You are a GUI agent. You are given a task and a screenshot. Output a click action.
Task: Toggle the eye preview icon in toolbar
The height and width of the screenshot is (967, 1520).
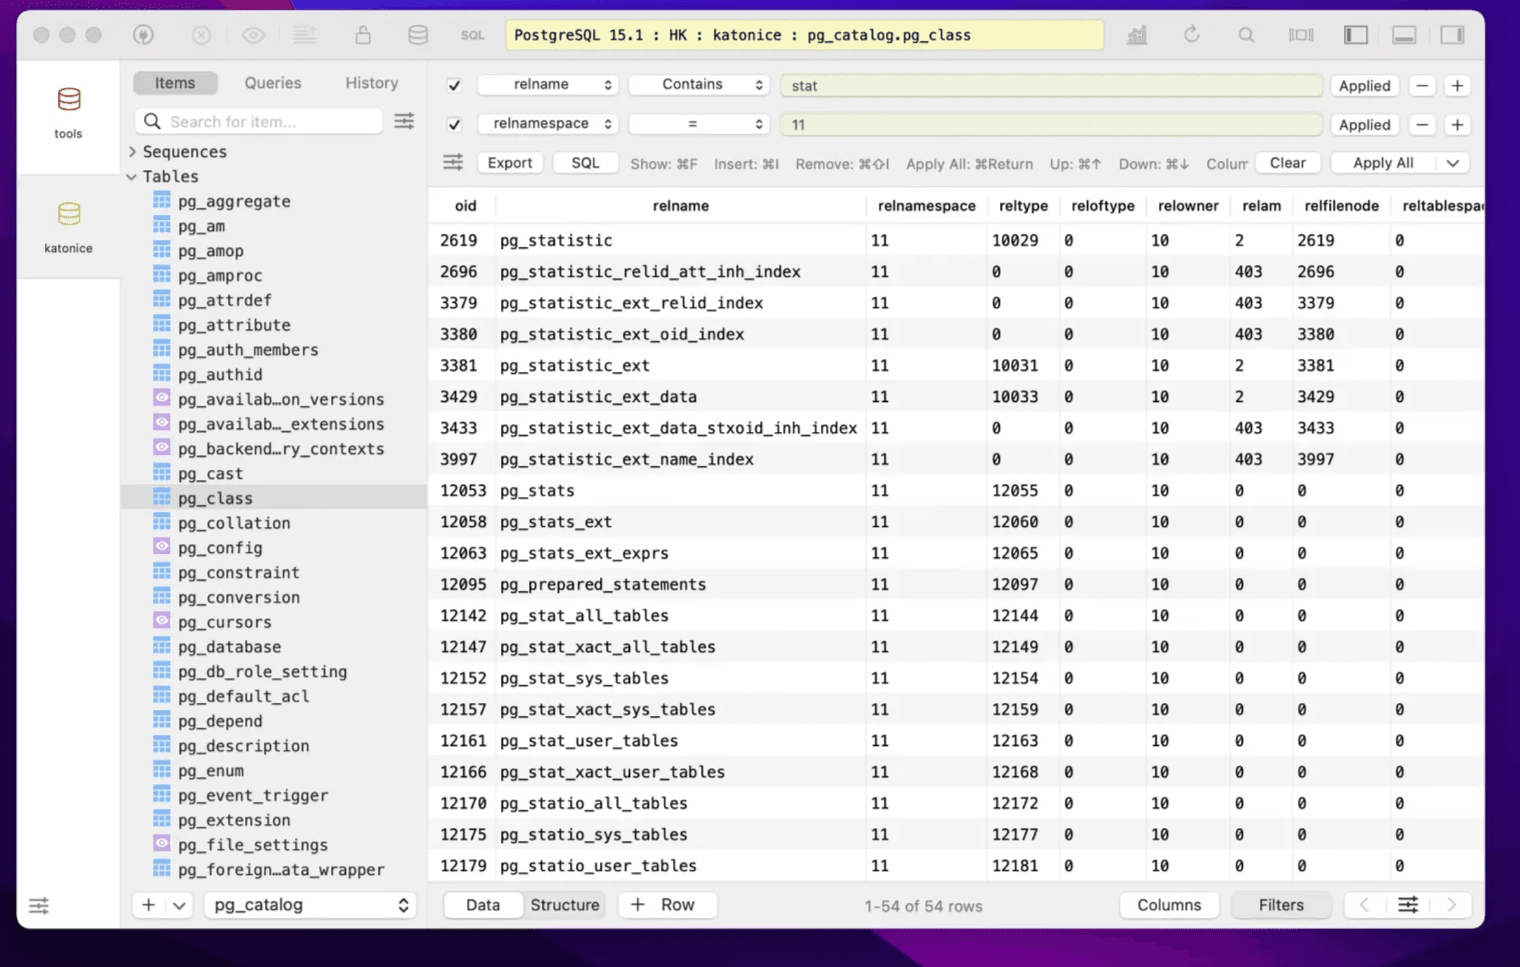point(253,34)
